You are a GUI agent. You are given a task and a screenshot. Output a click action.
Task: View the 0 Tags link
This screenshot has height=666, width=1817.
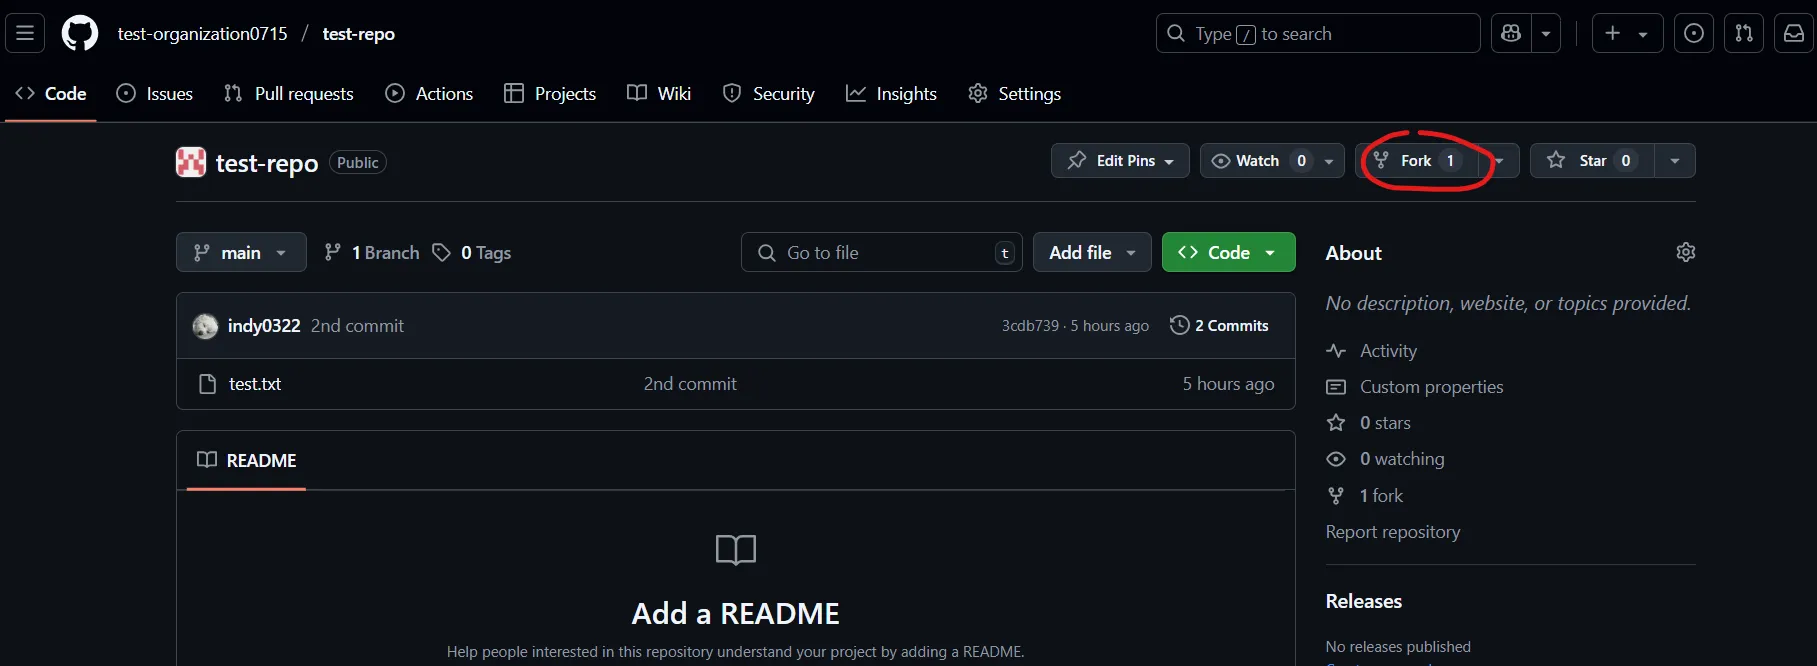click(x=472, y=253)
